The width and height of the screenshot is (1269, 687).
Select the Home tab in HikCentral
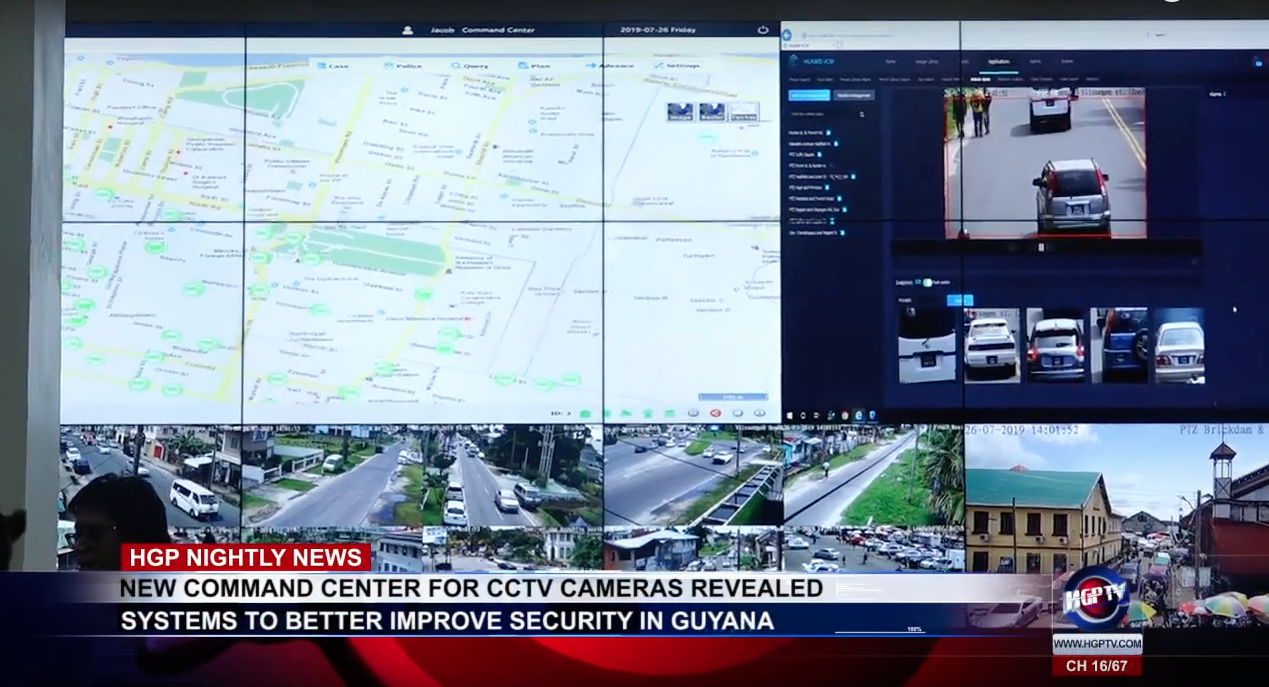point(891,62)
